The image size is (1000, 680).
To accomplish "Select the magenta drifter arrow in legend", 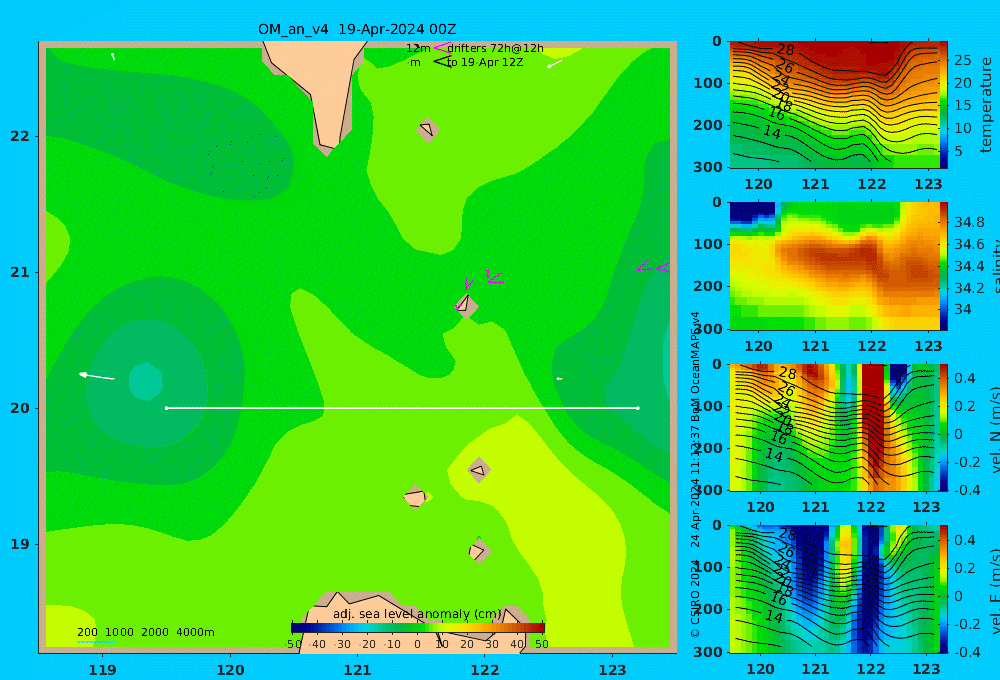I will point(442,48).
